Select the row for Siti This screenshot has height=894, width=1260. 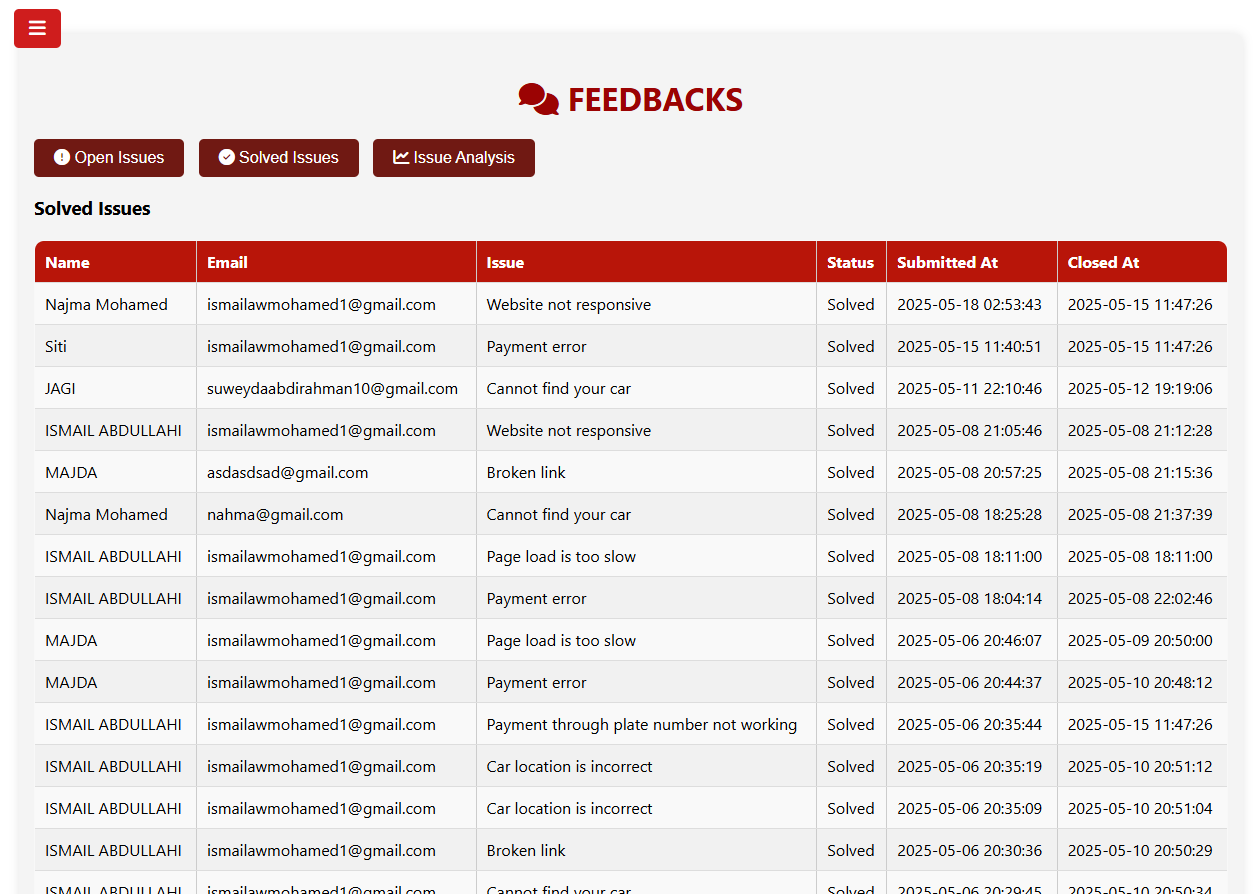tap(631, 346)
